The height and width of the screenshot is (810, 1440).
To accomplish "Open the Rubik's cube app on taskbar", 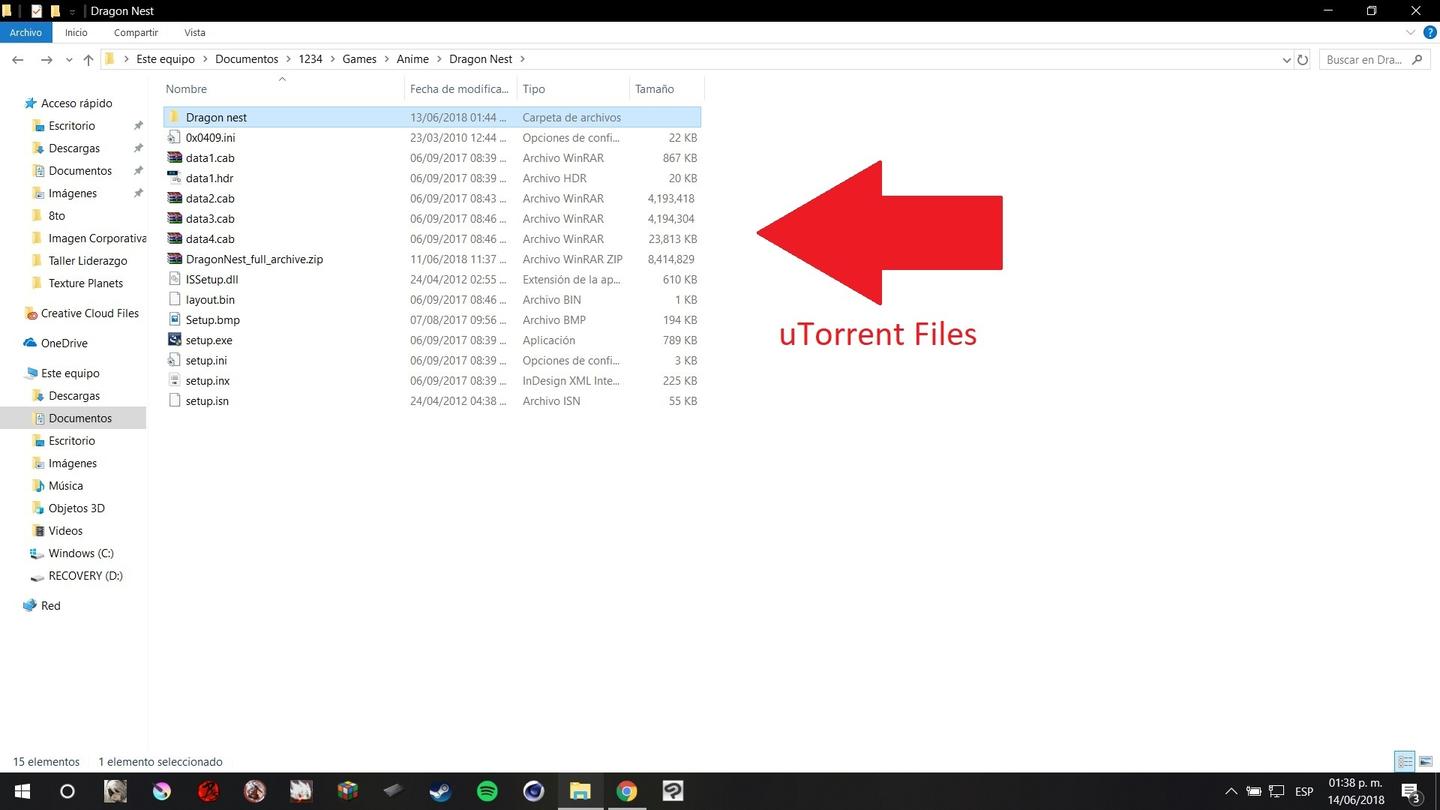I will pos(347,791).
